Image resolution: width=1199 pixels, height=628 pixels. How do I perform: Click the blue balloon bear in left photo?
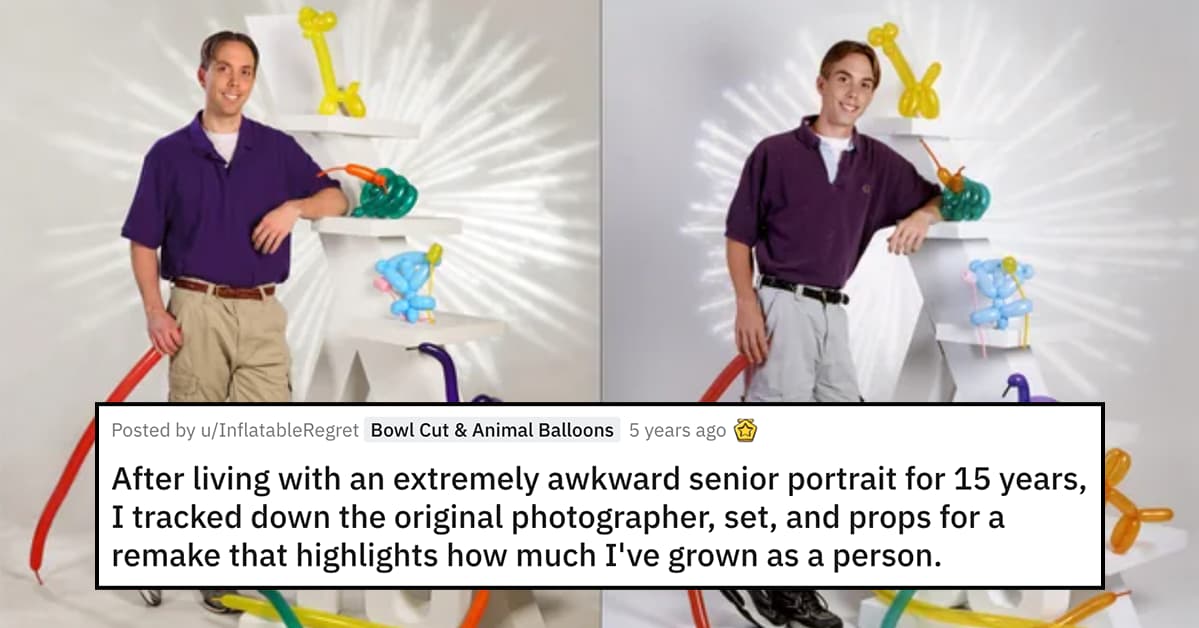pyautogui.click(x=408, y=281)
